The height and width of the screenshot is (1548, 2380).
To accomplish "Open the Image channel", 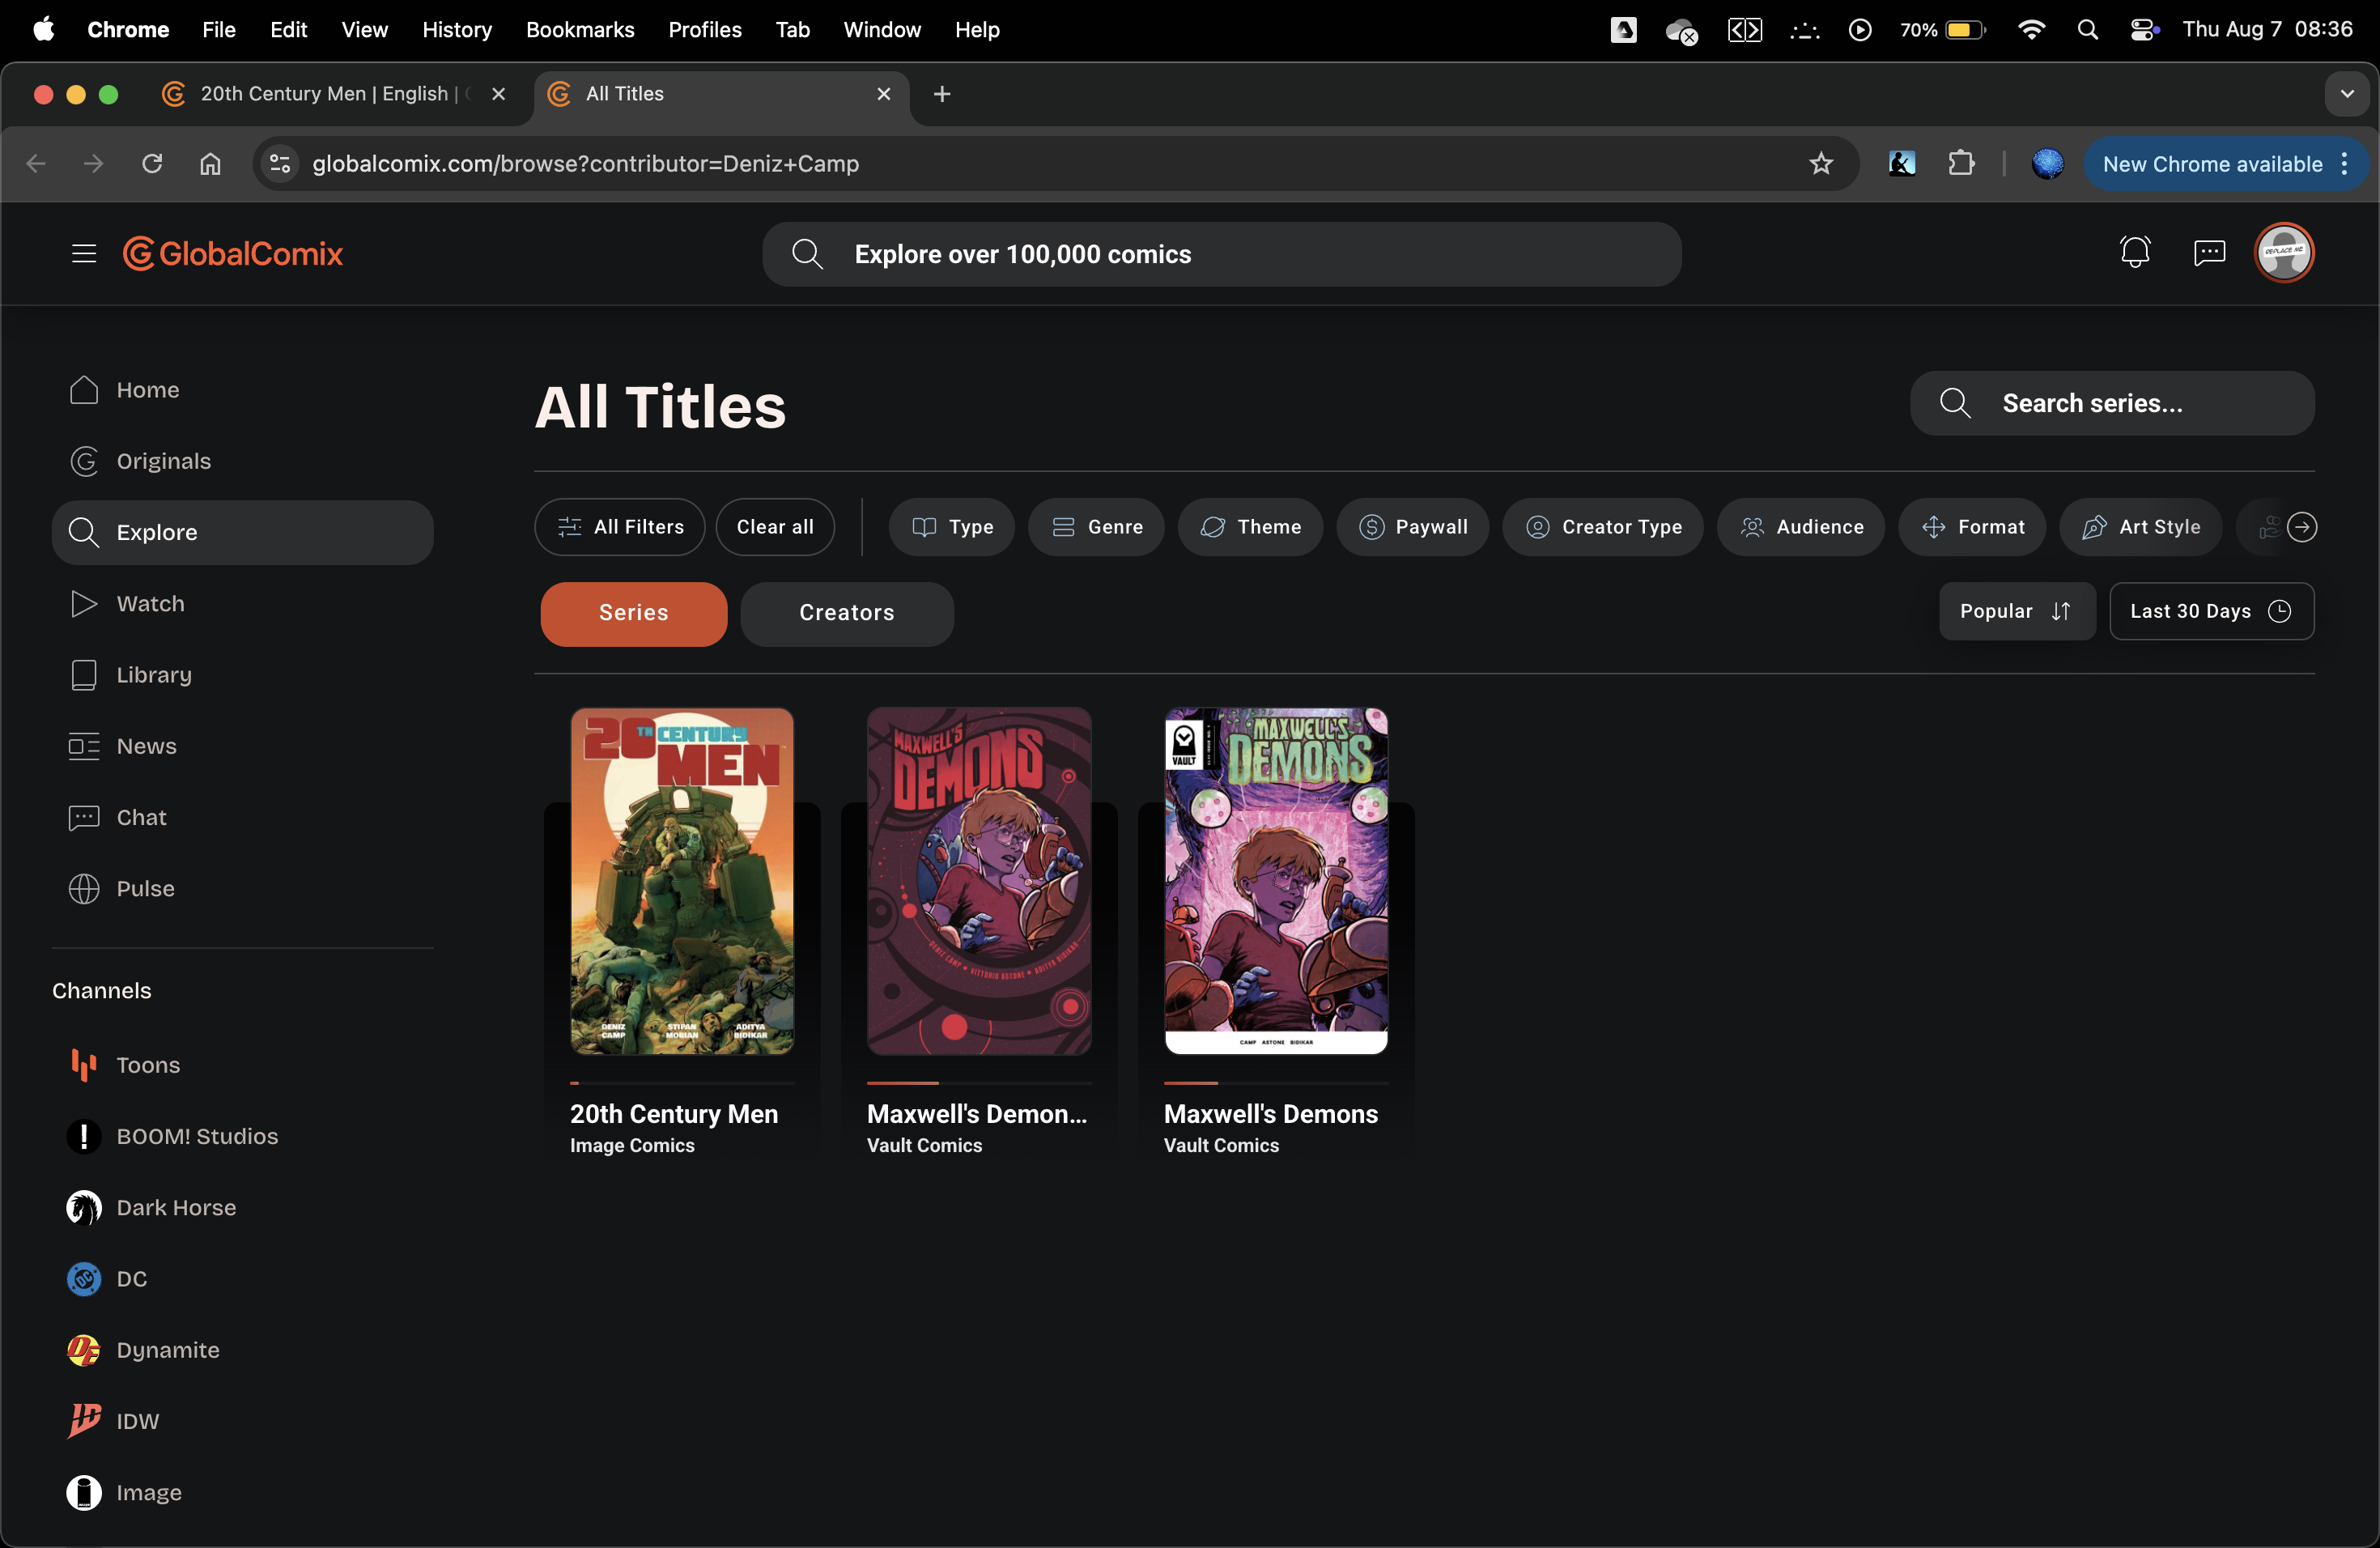I will click(242, 1492).
